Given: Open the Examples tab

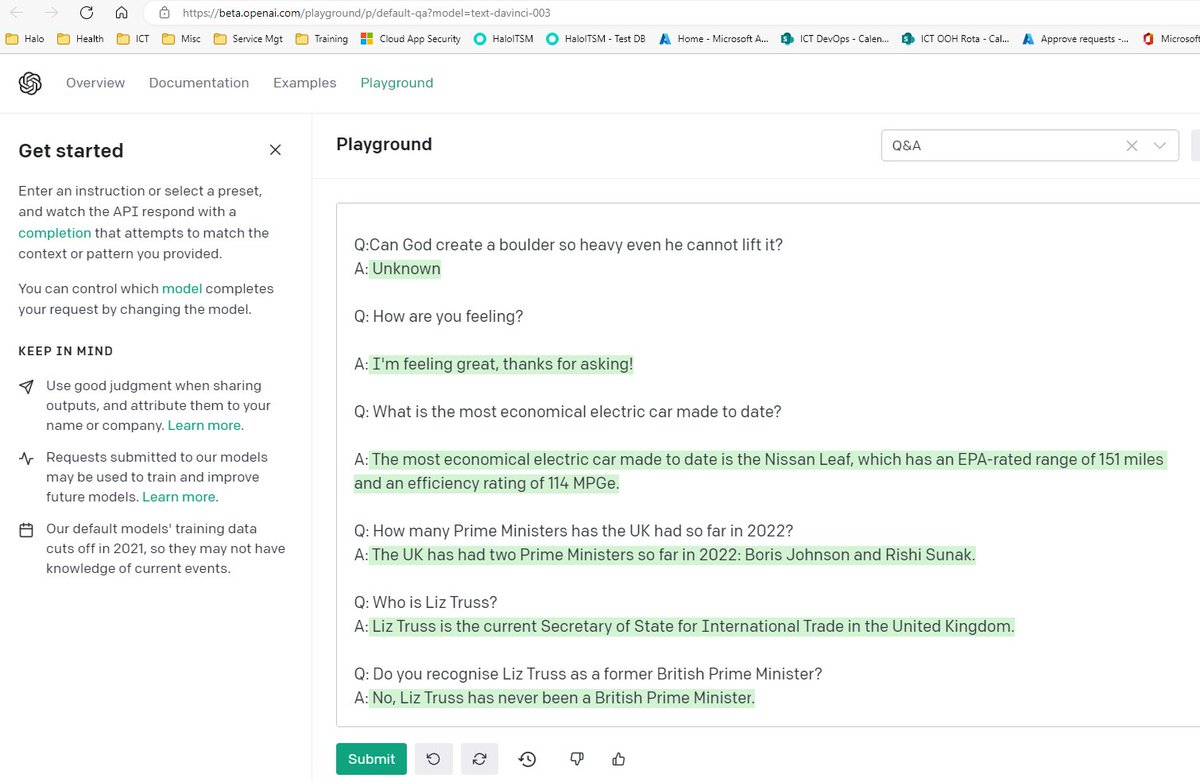Looking at the screenshot, I should pyautogui.click(x=305, y=83).
